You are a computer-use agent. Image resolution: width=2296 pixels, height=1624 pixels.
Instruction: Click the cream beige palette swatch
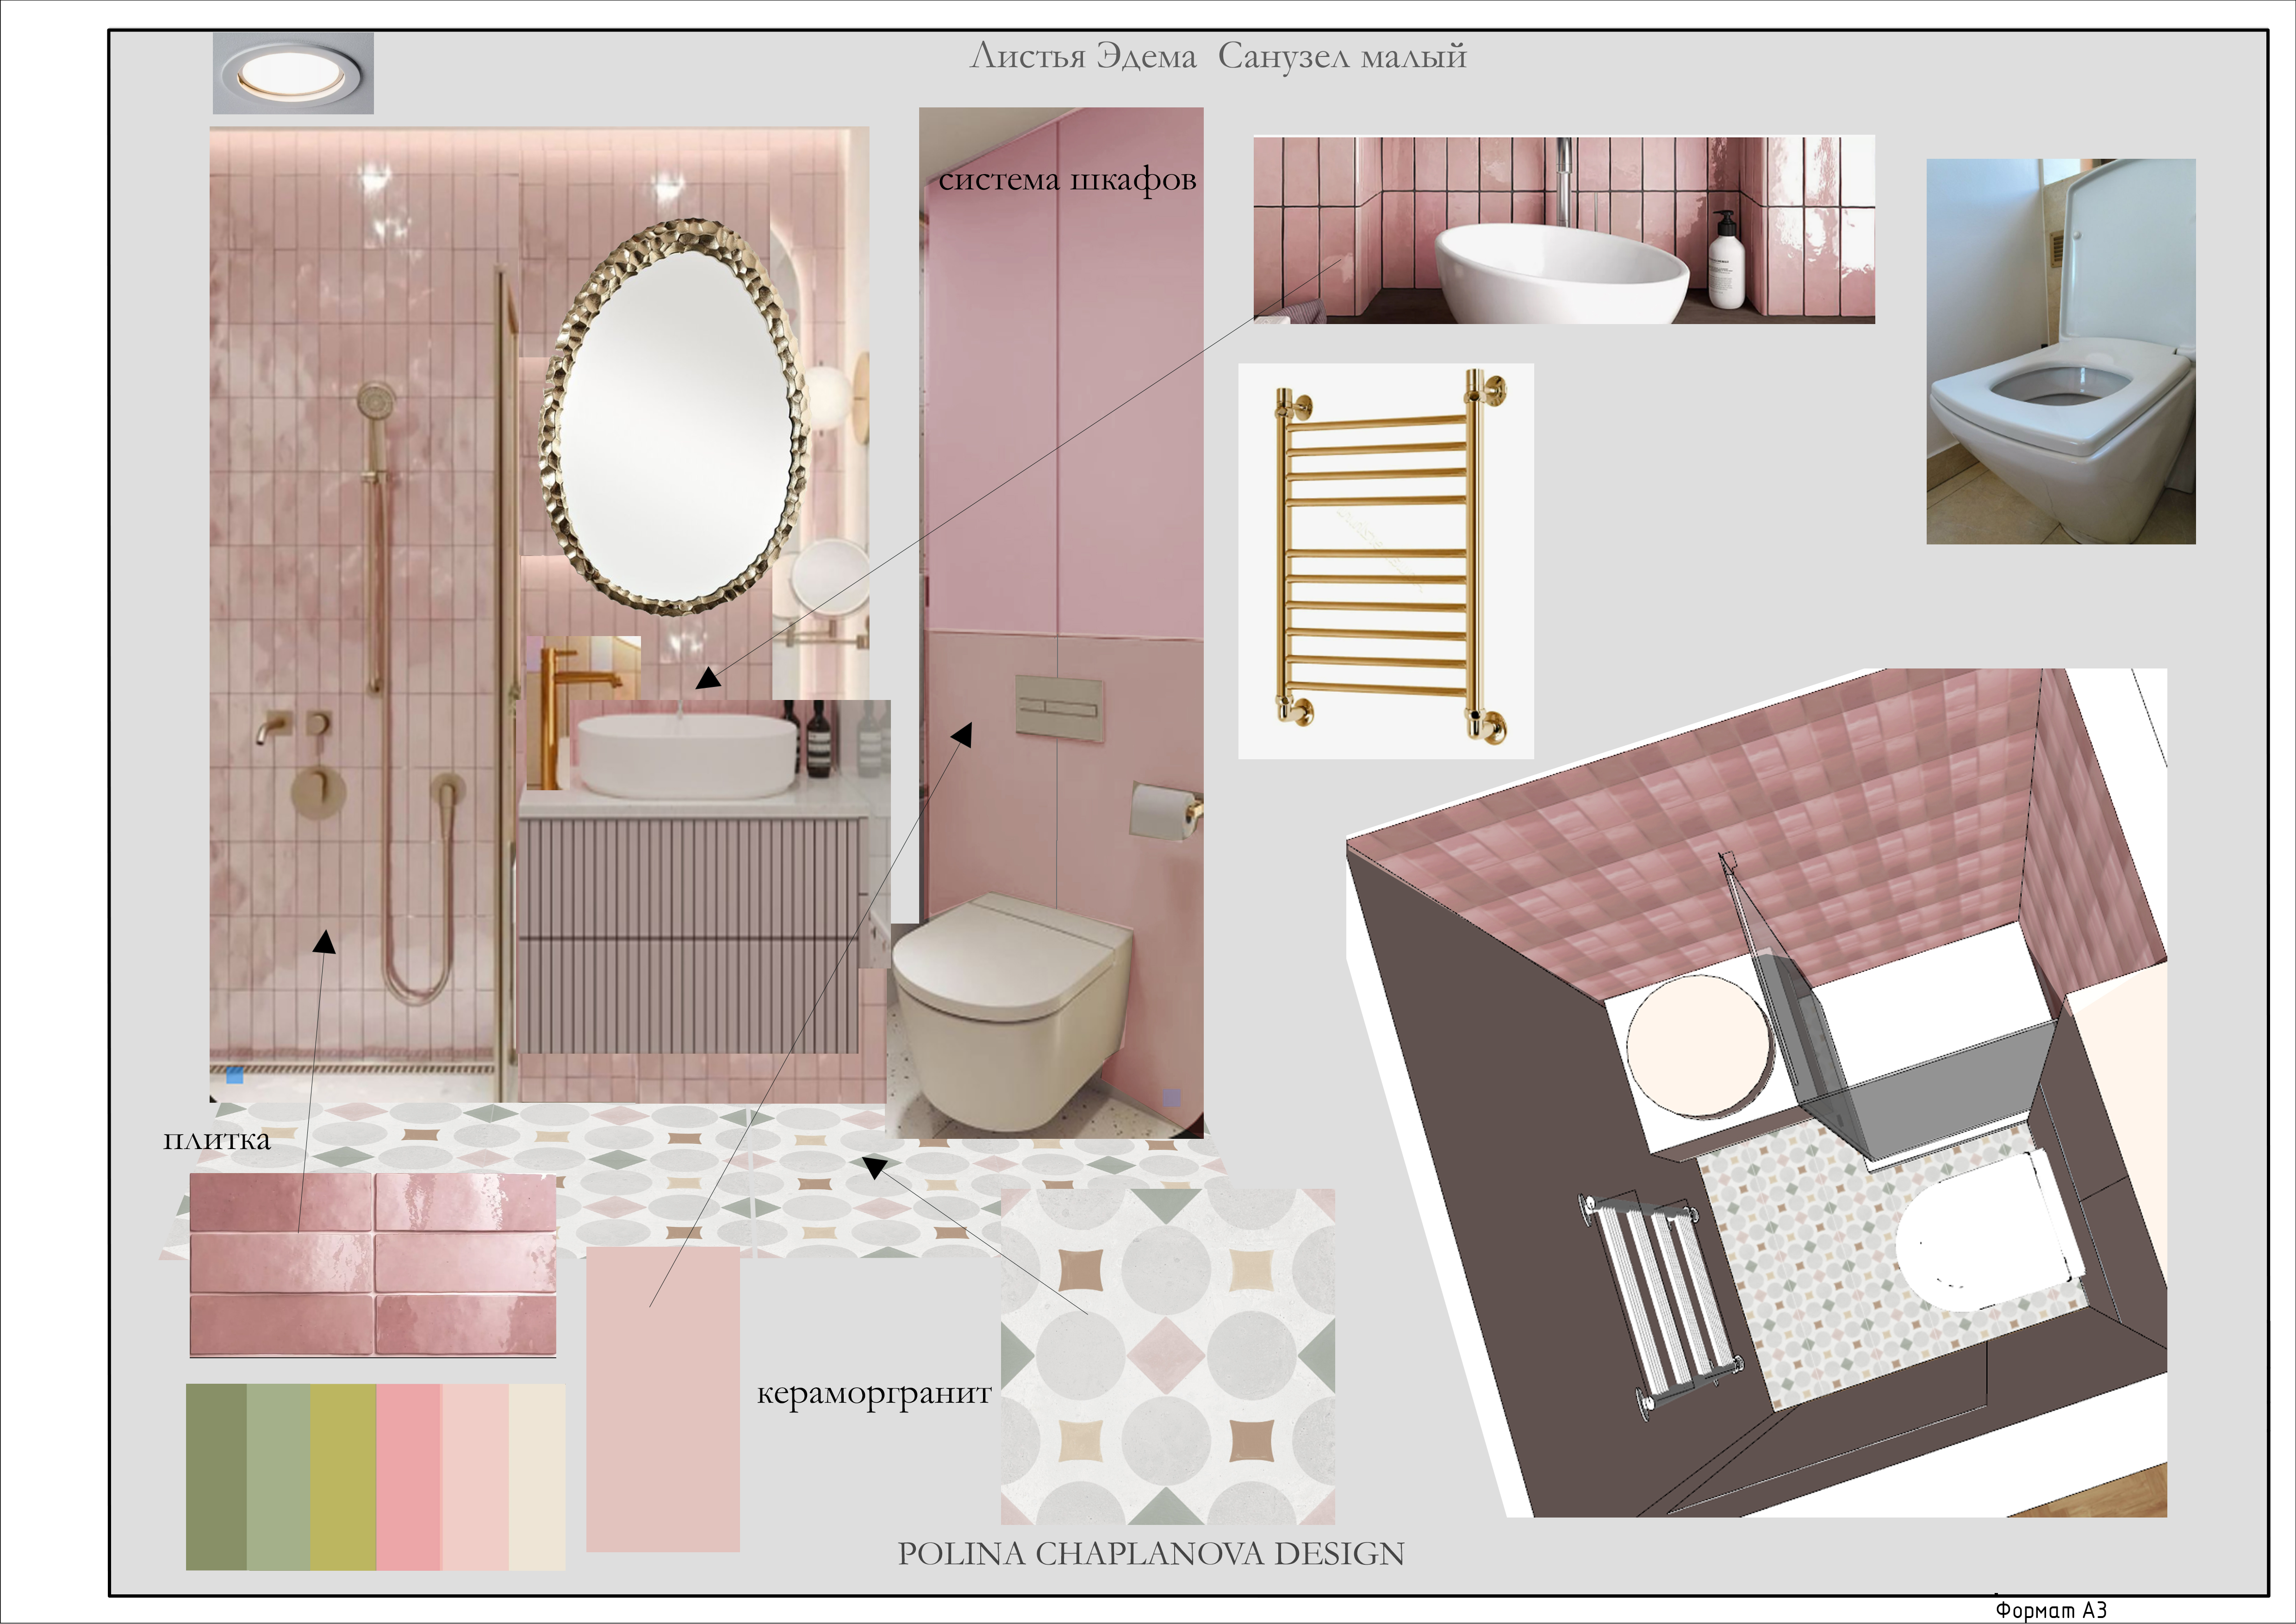pos(537,1477)
